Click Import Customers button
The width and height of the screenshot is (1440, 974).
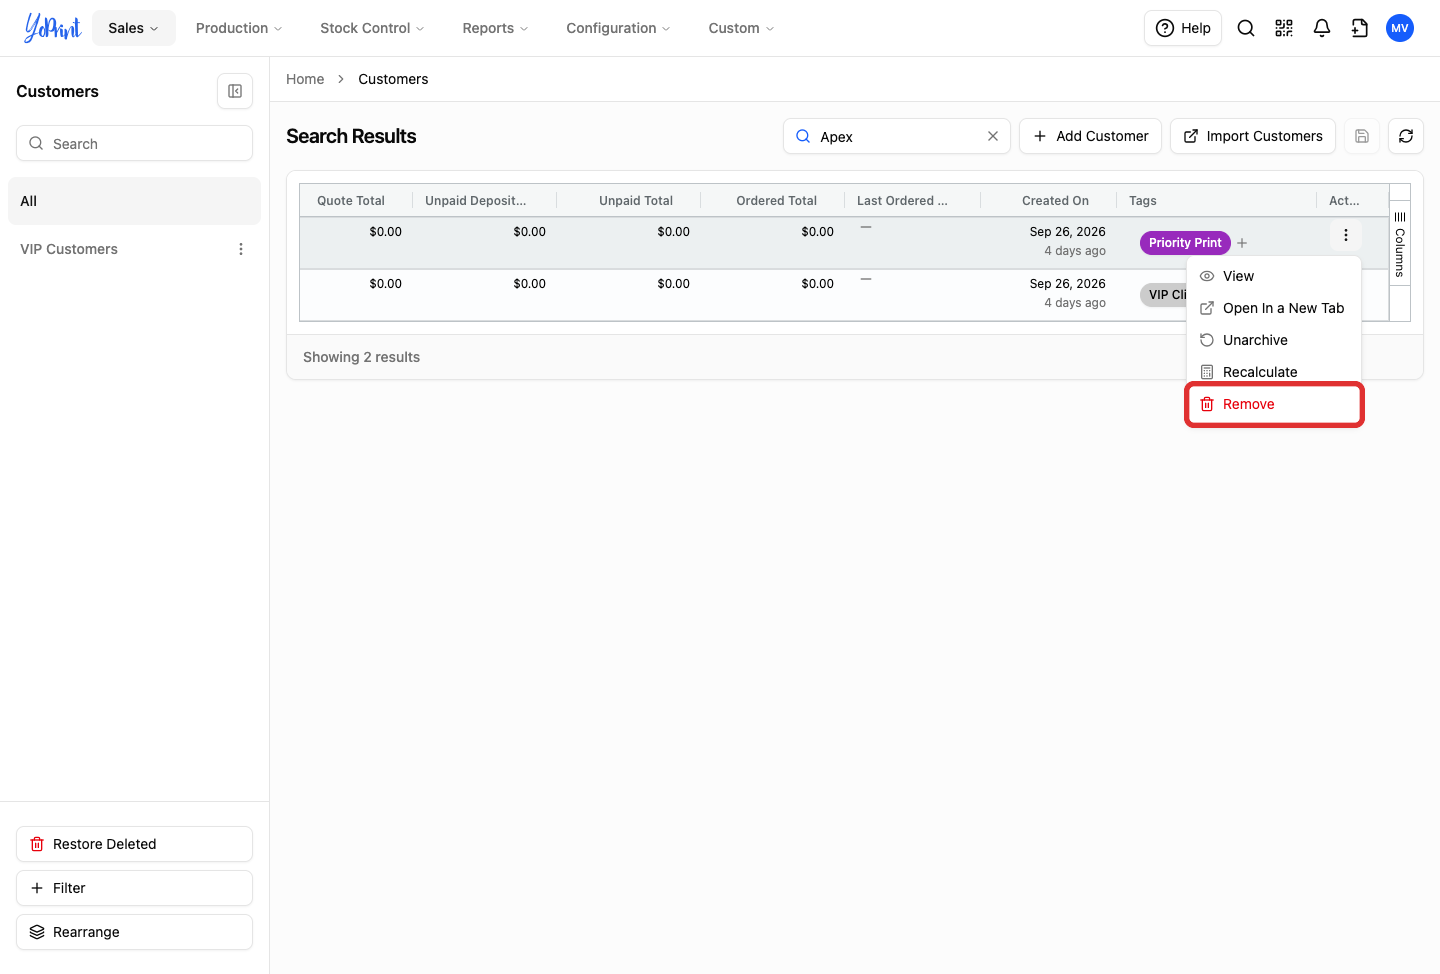click(1253, 136)
